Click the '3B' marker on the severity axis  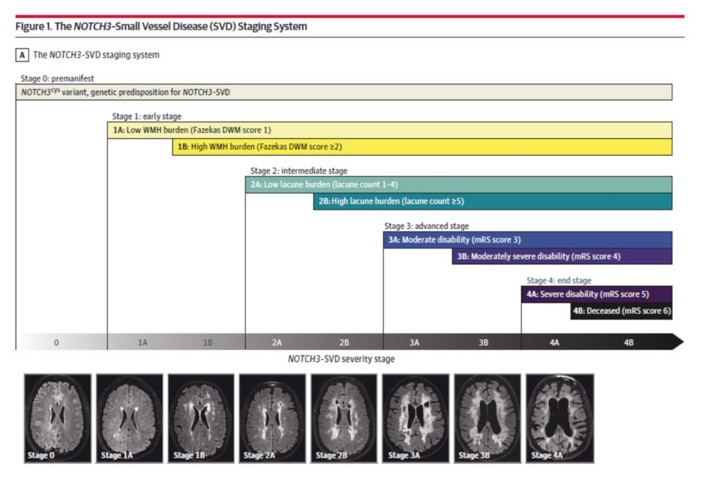484,342
